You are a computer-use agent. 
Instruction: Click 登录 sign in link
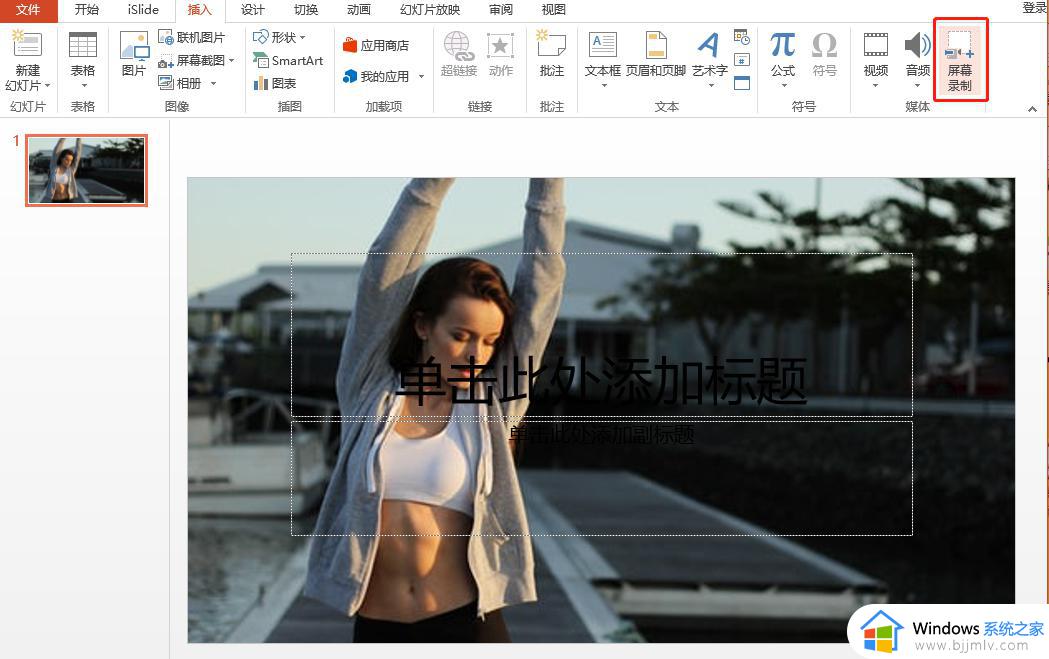pyautogui.click(x=1035, y=8)
